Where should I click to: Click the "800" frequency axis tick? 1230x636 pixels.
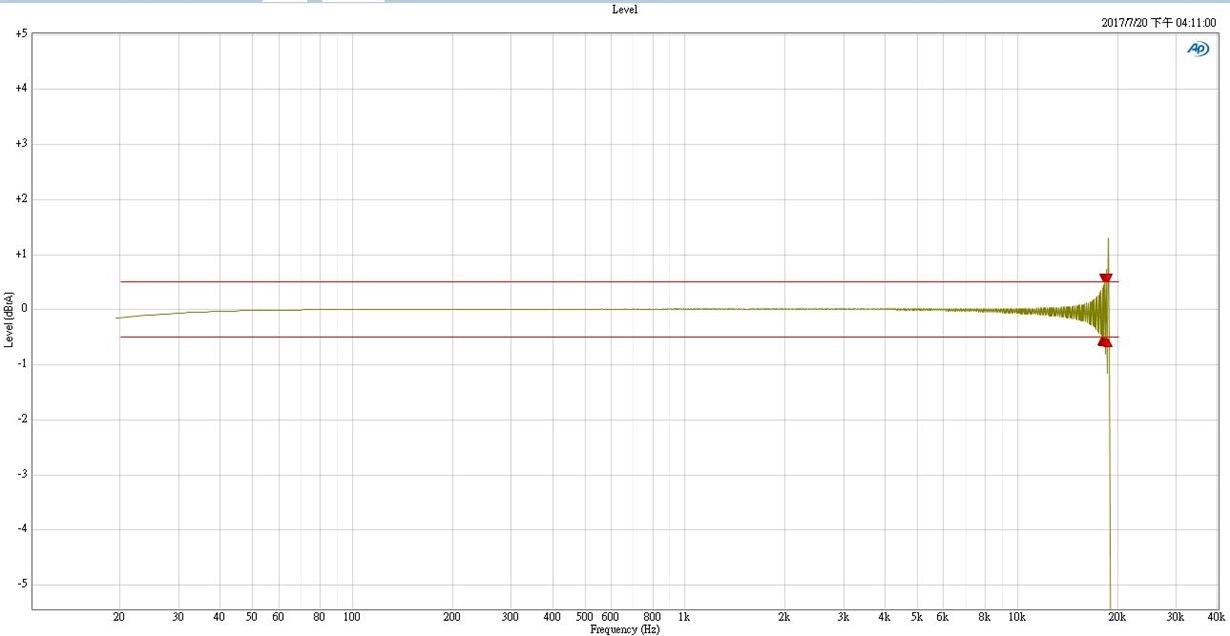click(x=653, y=617)
